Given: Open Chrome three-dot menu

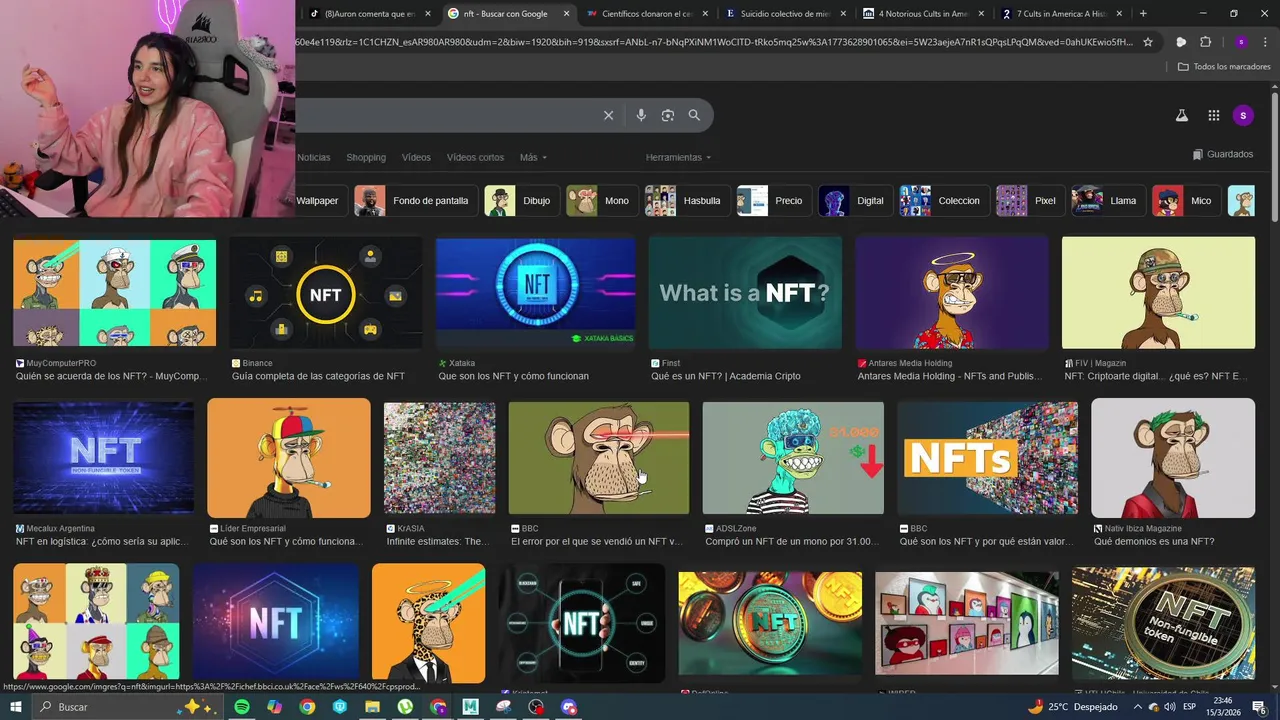Looking at the screenshot, I should (1264, 42).
